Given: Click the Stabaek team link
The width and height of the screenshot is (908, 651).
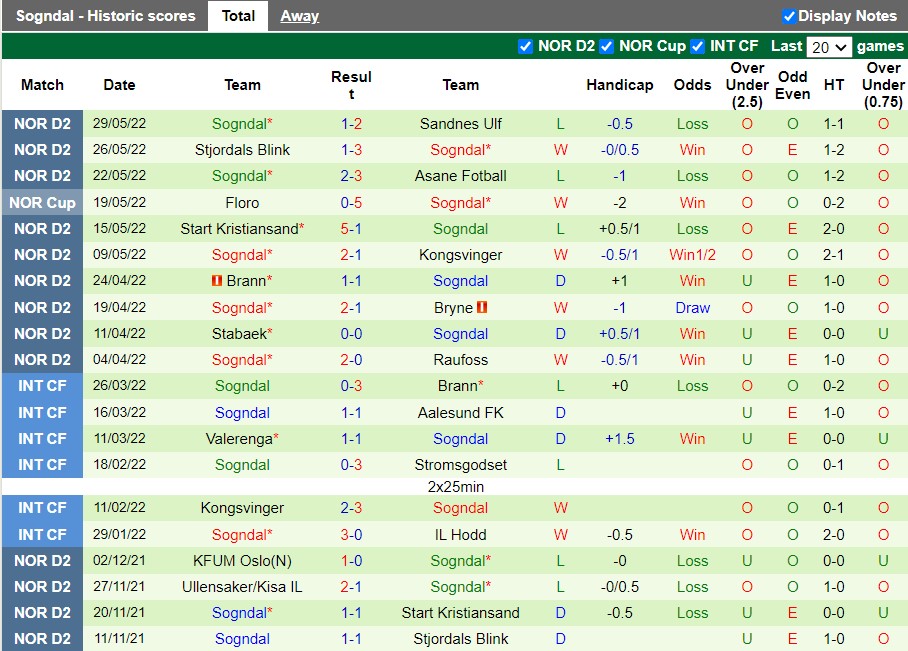Looking at the screenshot, I should [240, 333].
